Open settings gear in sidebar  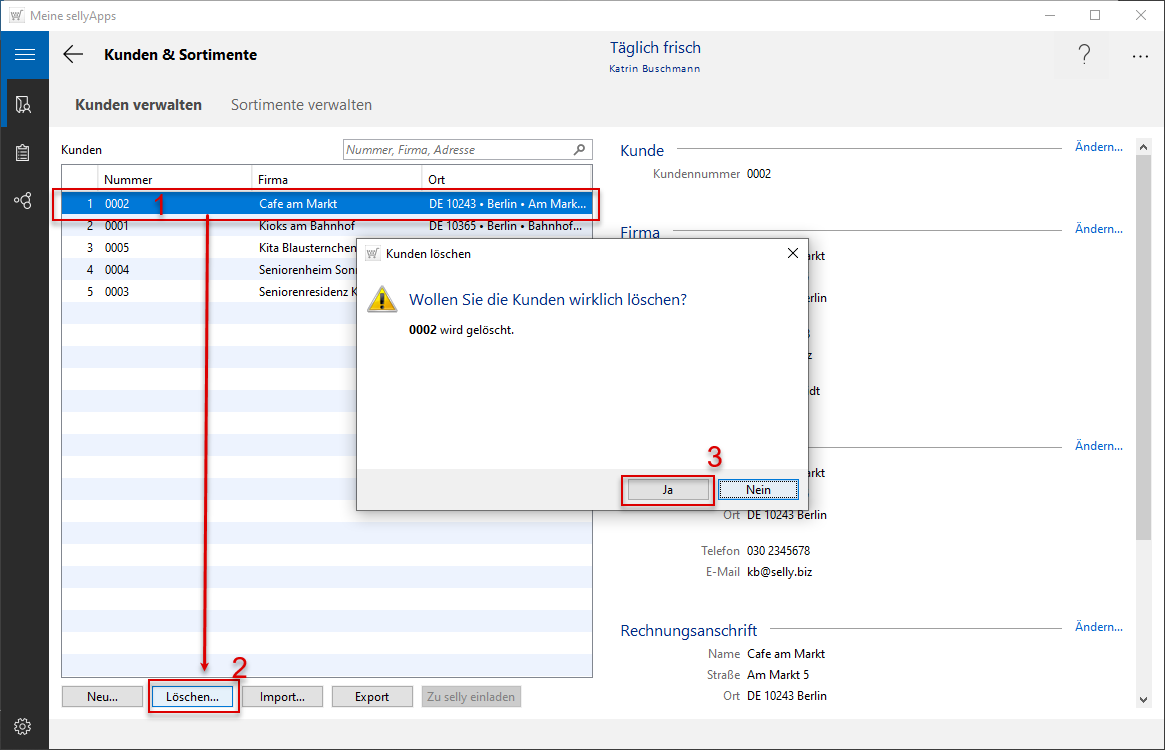[24, 726]
